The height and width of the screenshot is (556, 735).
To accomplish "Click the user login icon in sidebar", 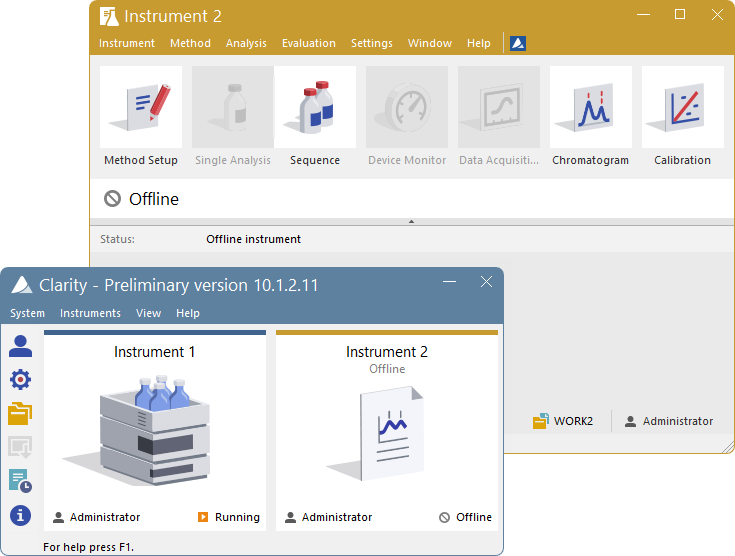I will (20, 346).
